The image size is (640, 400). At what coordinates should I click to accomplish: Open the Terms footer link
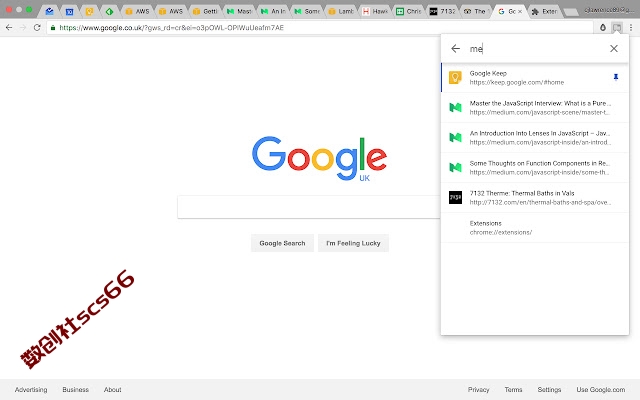[513, 389]
